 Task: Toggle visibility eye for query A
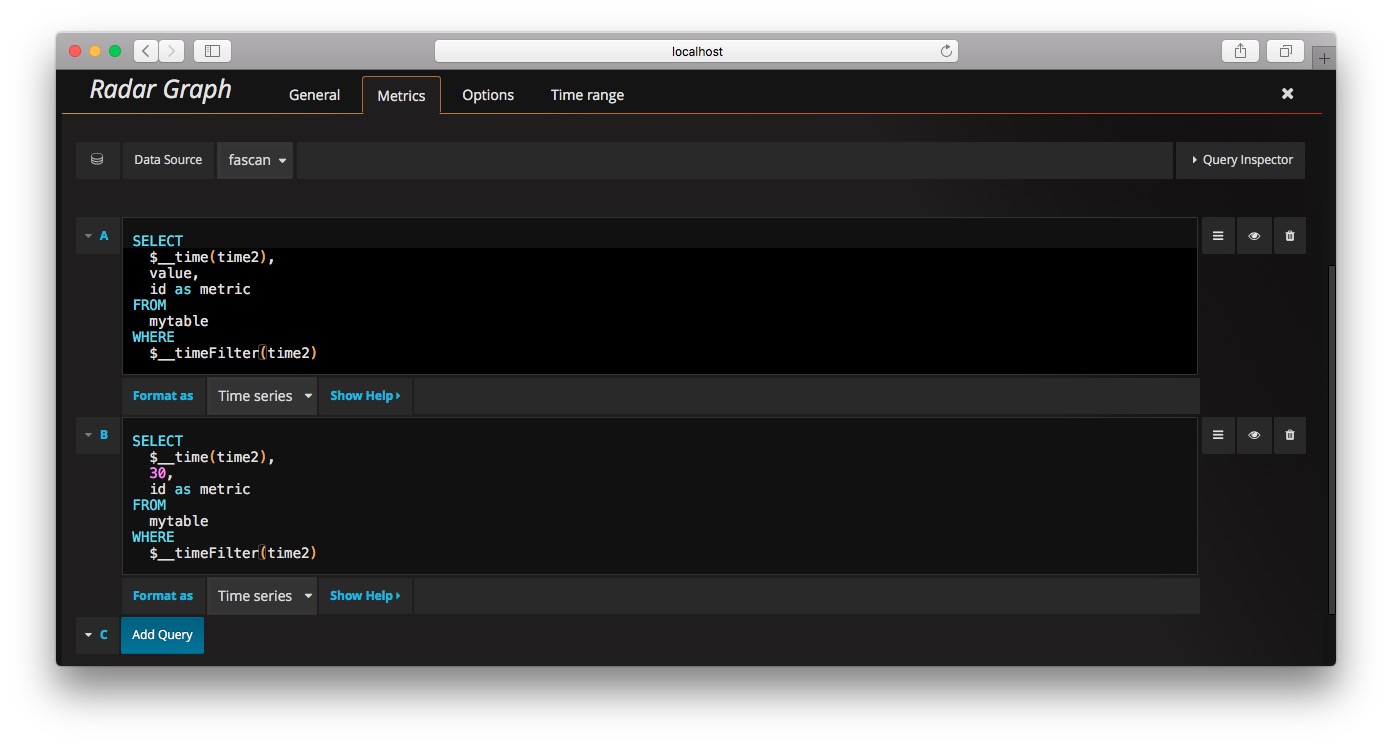click(x=1254, y=236)
